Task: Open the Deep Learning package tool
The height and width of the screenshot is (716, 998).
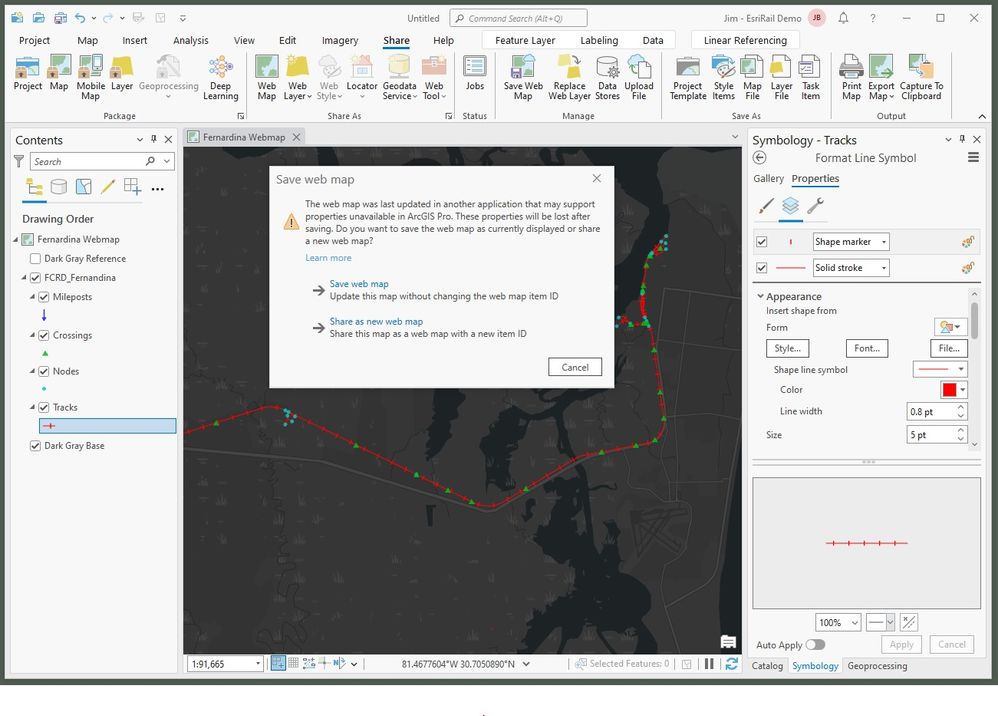Action: 220,77
